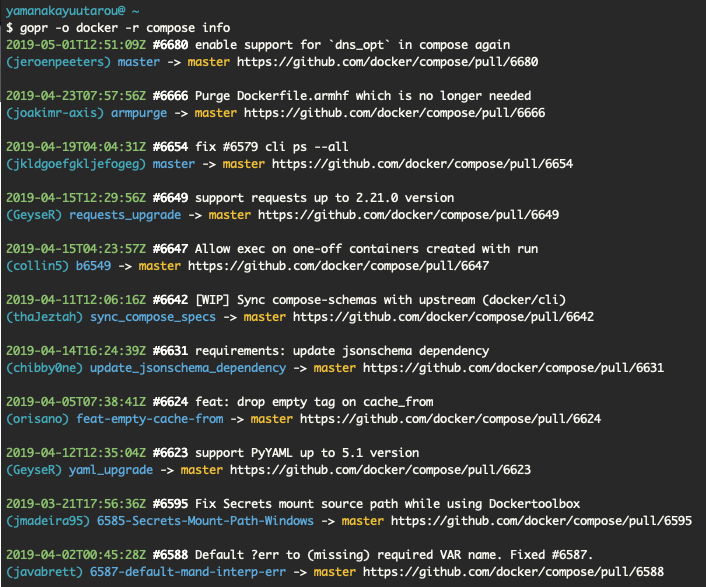706x587 pixels.
Task: Open the pull/6623 GitHub URL
Action: 380,470
